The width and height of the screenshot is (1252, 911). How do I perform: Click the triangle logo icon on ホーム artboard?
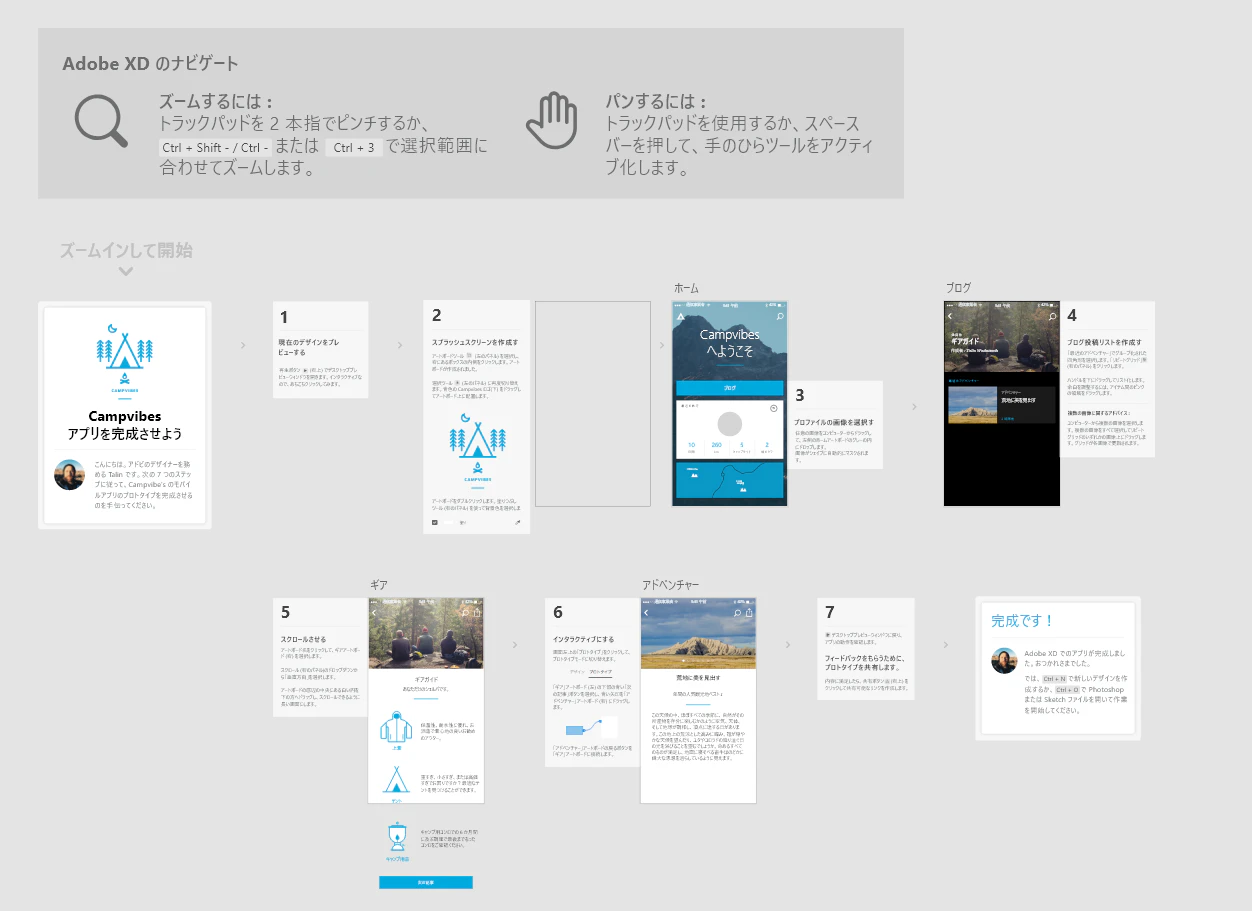pos(681,316)
